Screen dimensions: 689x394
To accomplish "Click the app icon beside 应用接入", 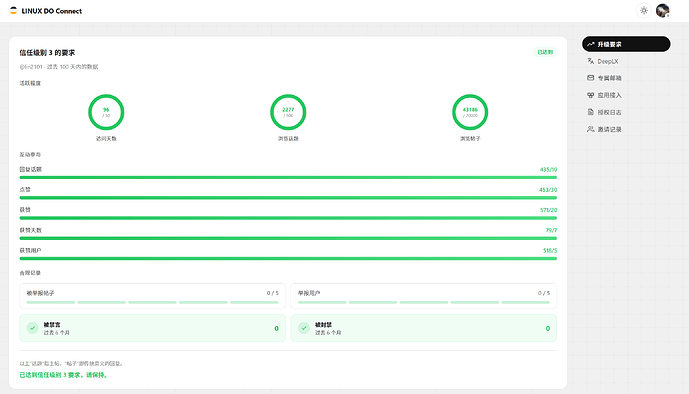I will 591,95.
